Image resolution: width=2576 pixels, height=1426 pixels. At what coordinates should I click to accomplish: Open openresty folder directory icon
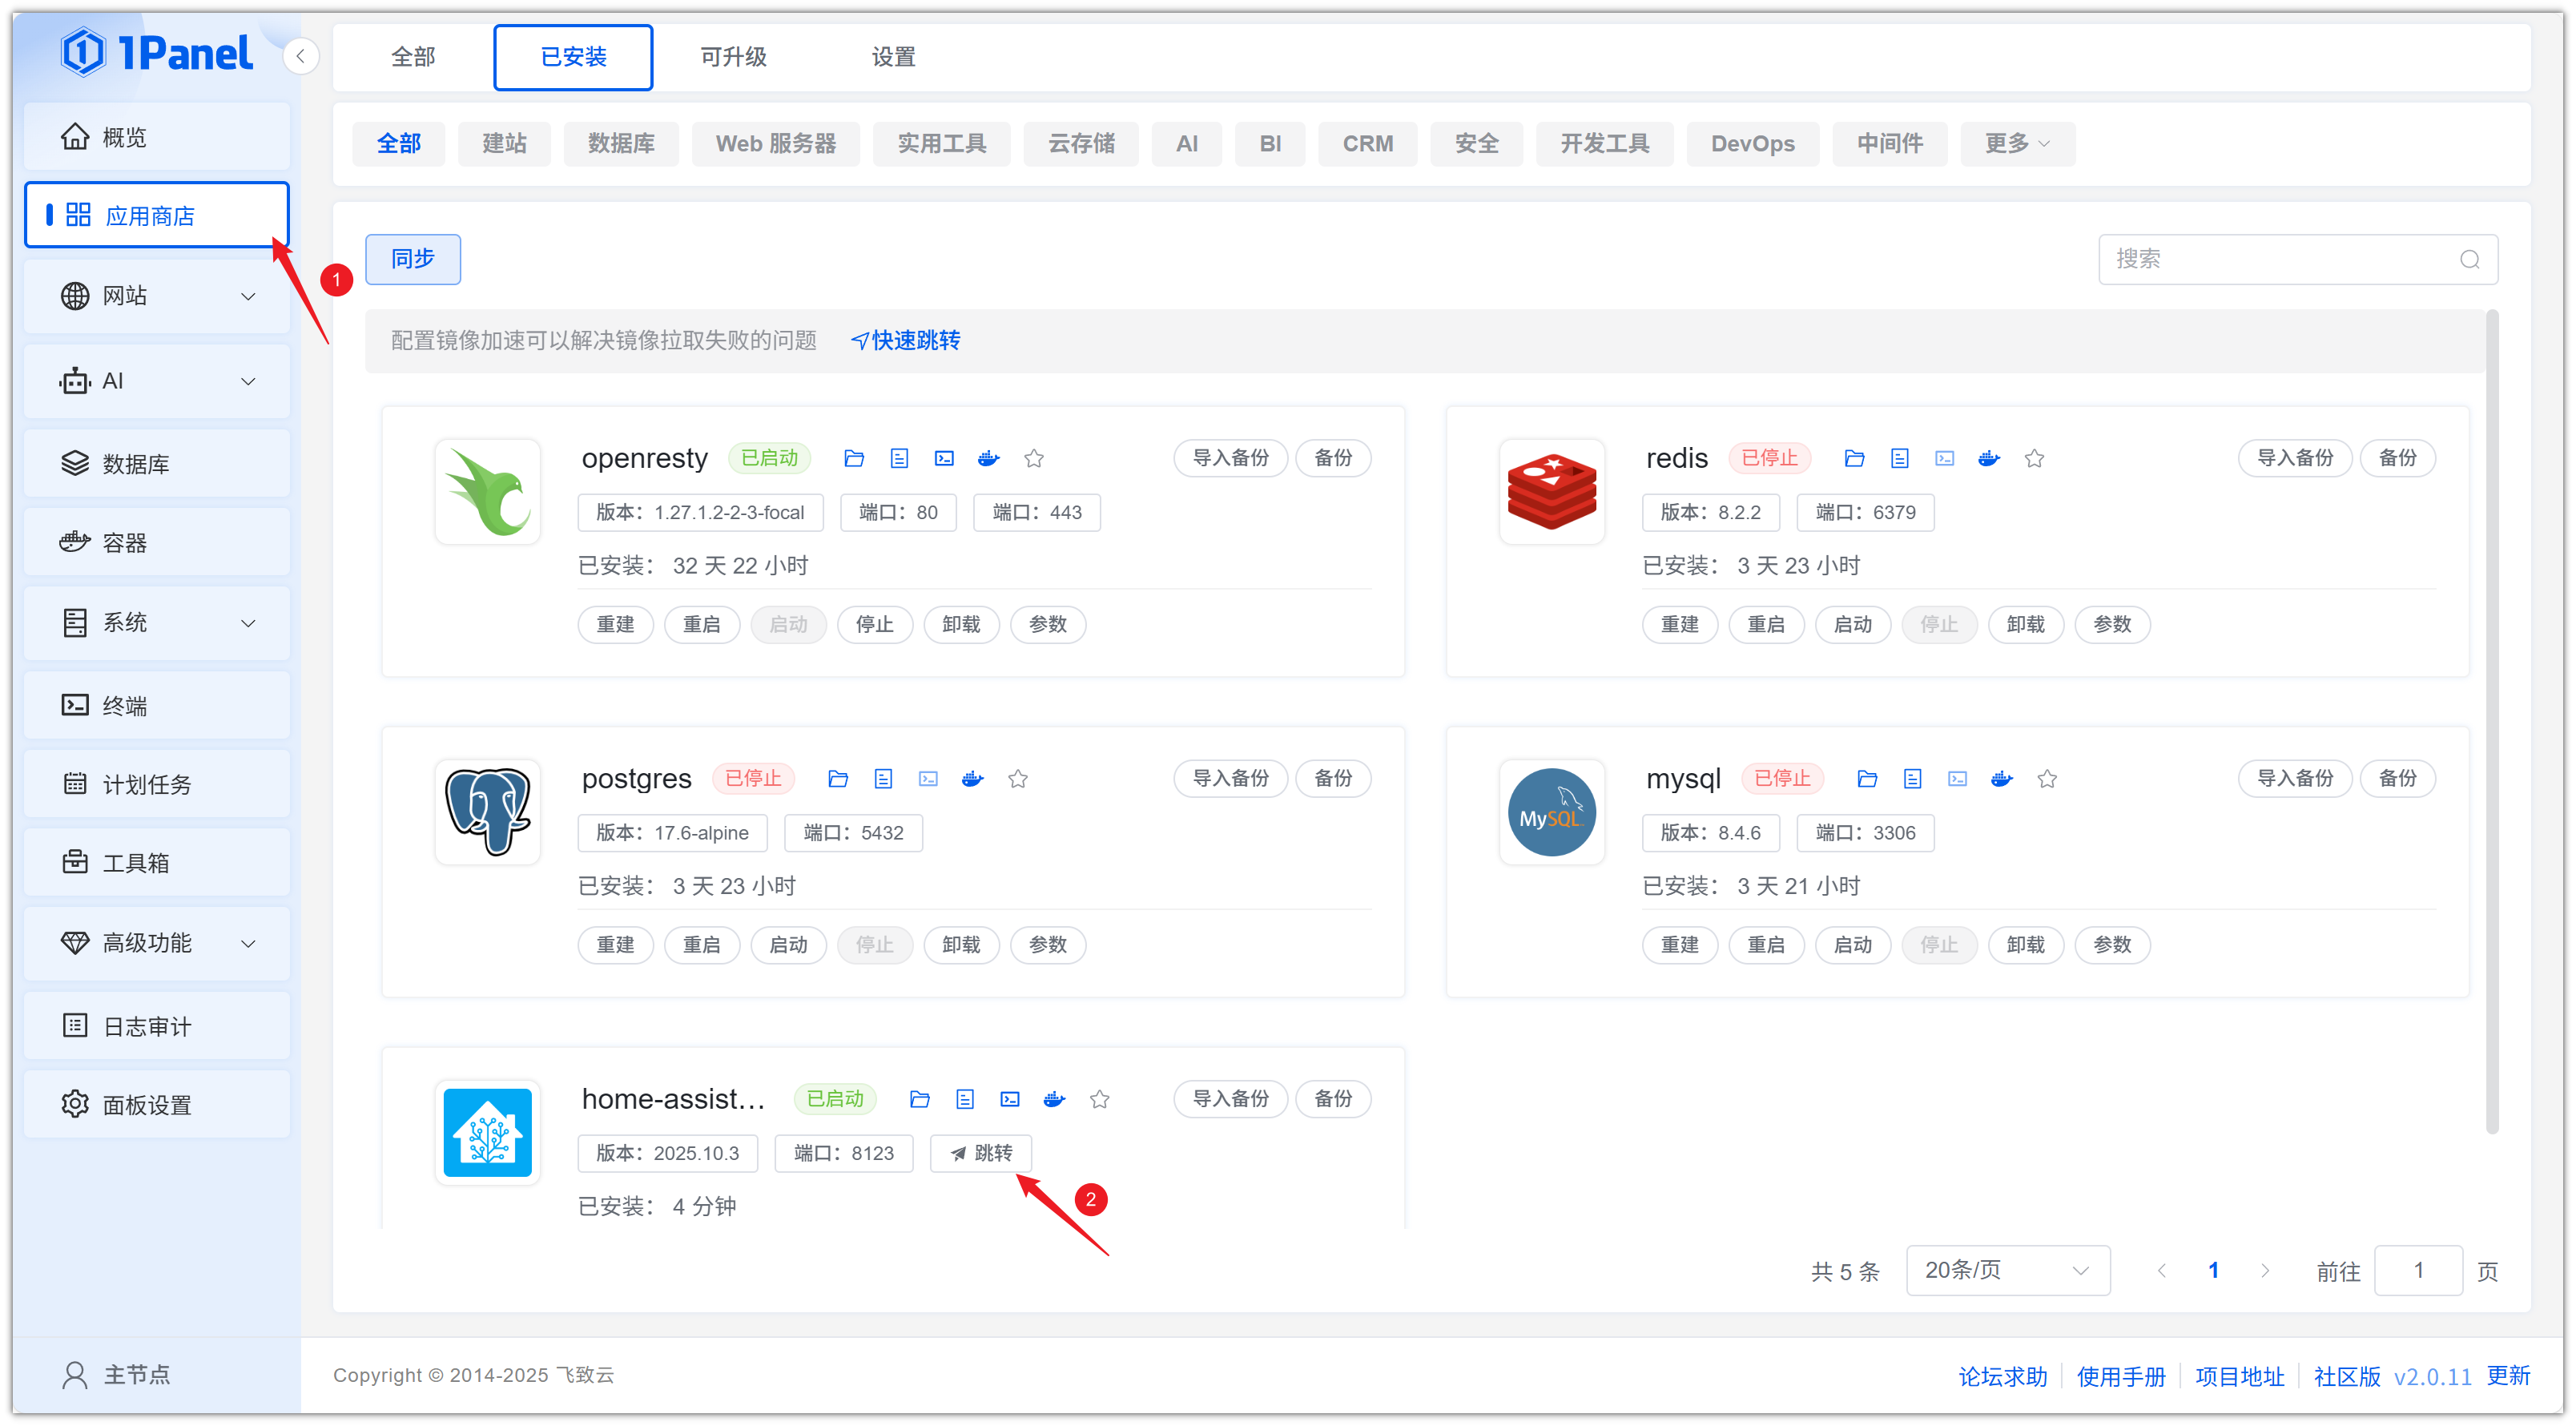pyautogui.click(x=853, y=458)
